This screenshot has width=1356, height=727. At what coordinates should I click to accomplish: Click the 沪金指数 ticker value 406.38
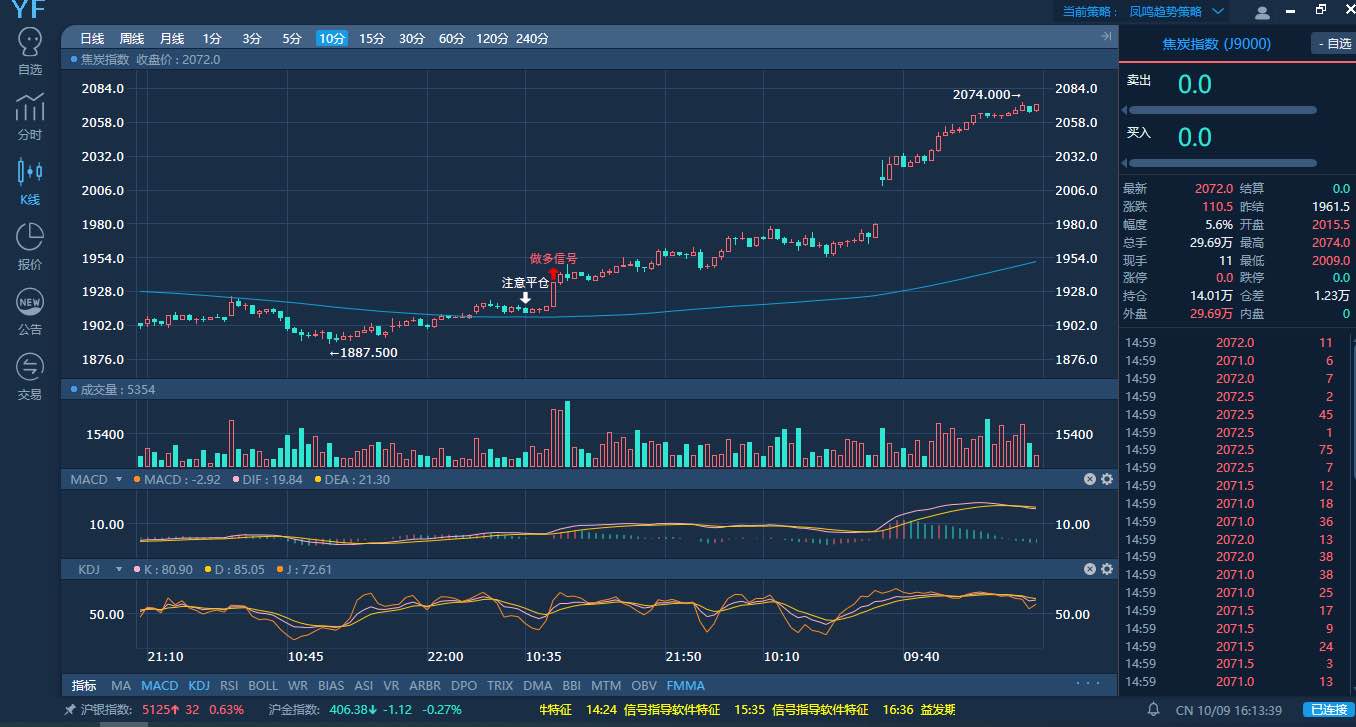point(349,710)
